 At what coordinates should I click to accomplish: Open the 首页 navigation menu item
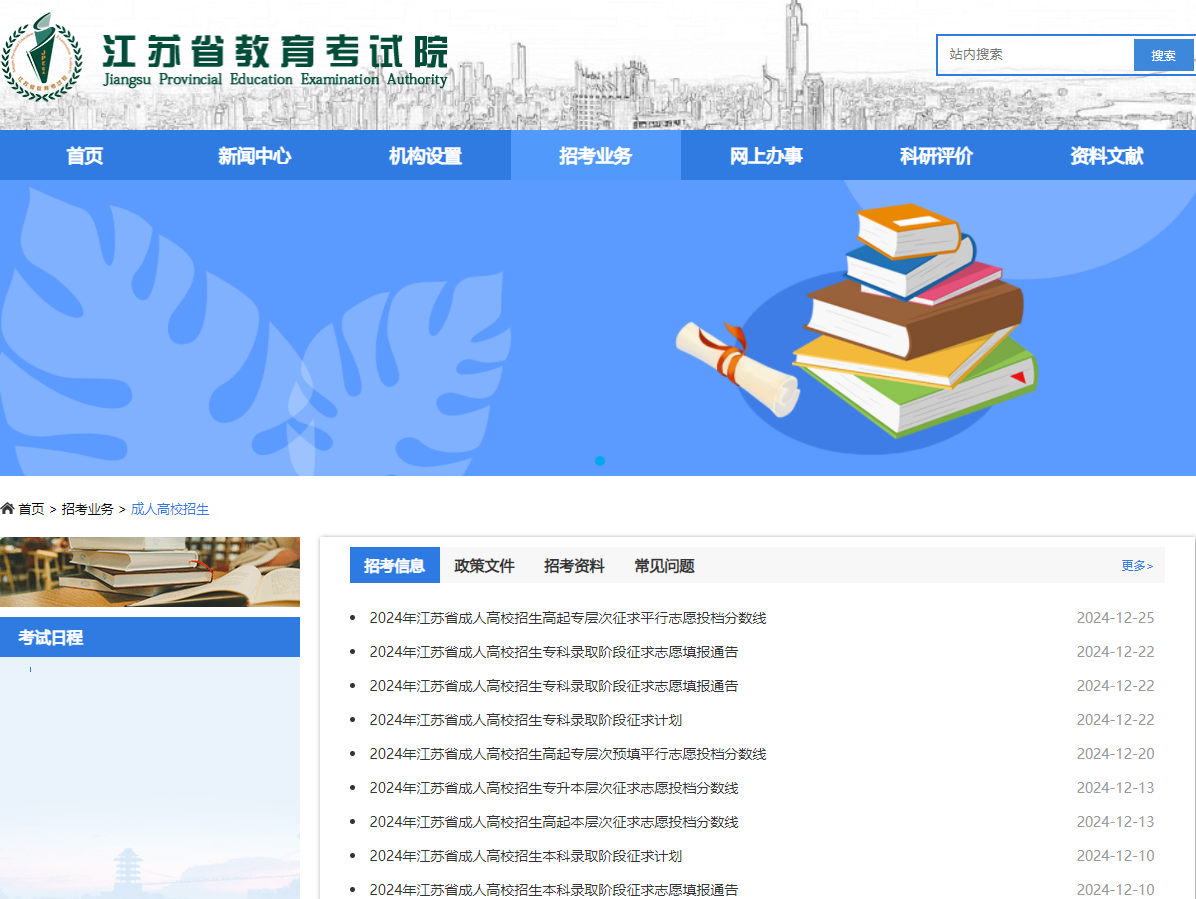(83, 155)
